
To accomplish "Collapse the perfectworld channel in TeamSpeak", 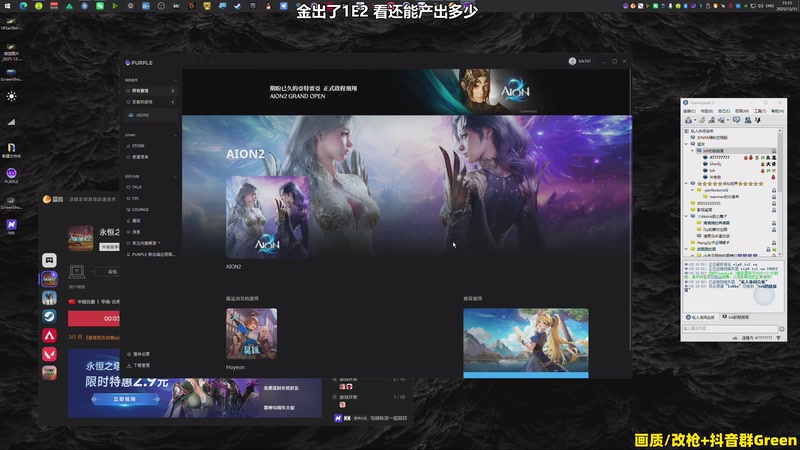I will 693,190.
